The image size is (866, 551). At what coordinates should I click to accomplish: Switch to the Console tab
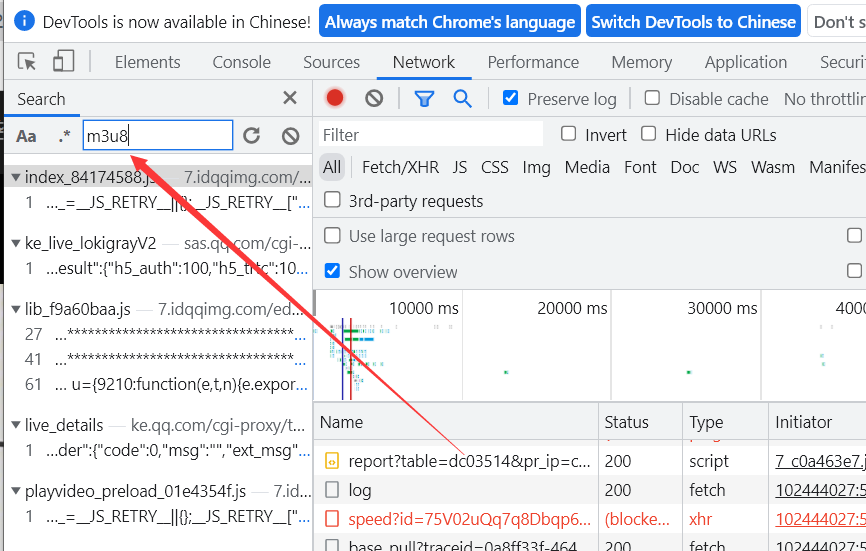point(242,62)
